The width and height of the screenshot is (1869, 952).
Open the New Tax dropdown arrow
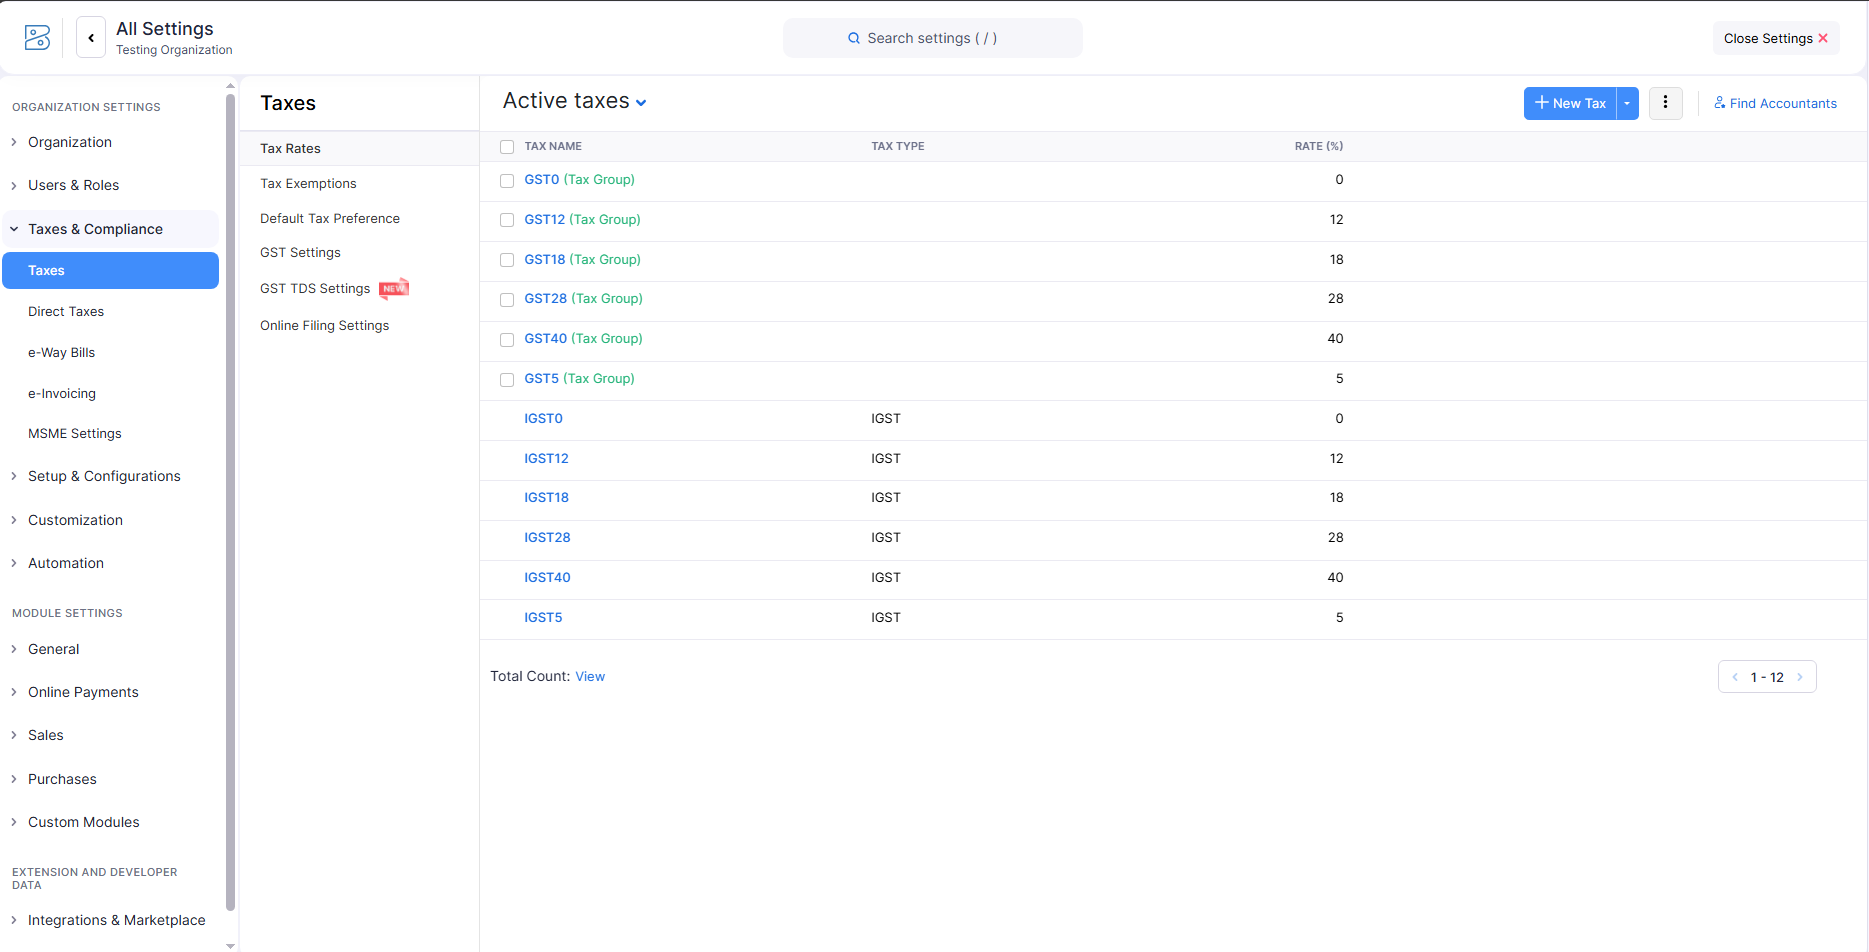point(1627,103)
